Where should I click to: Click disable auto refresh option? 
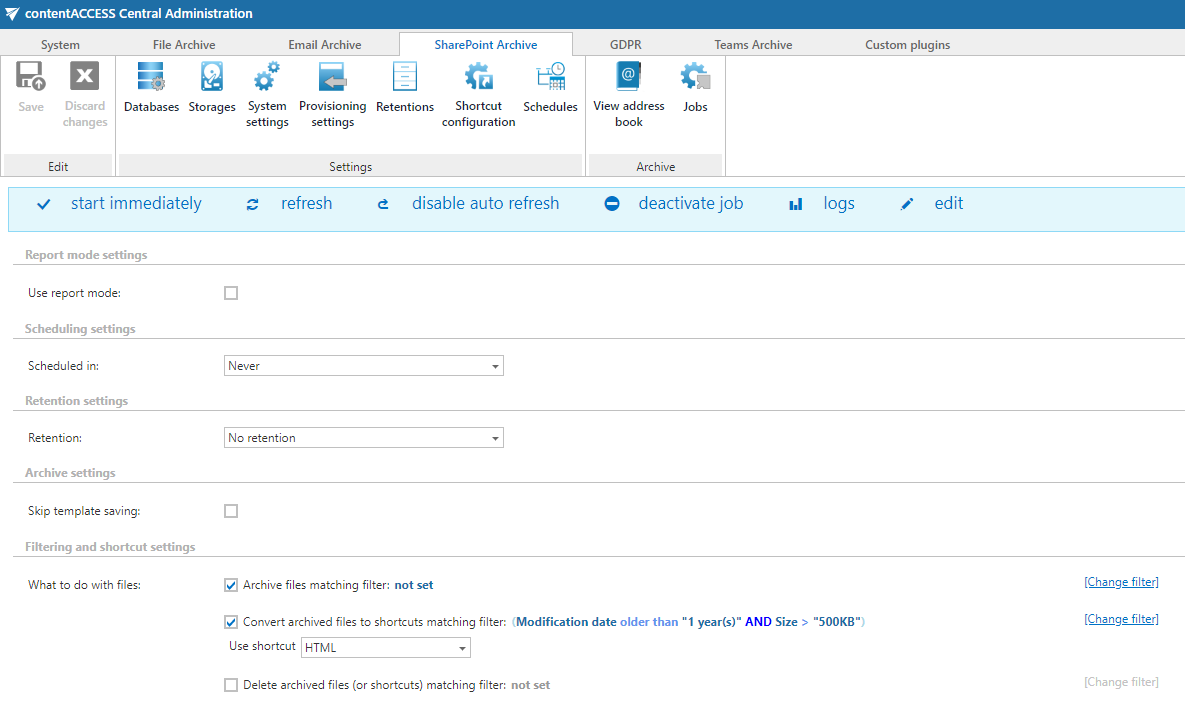[485, 203]
